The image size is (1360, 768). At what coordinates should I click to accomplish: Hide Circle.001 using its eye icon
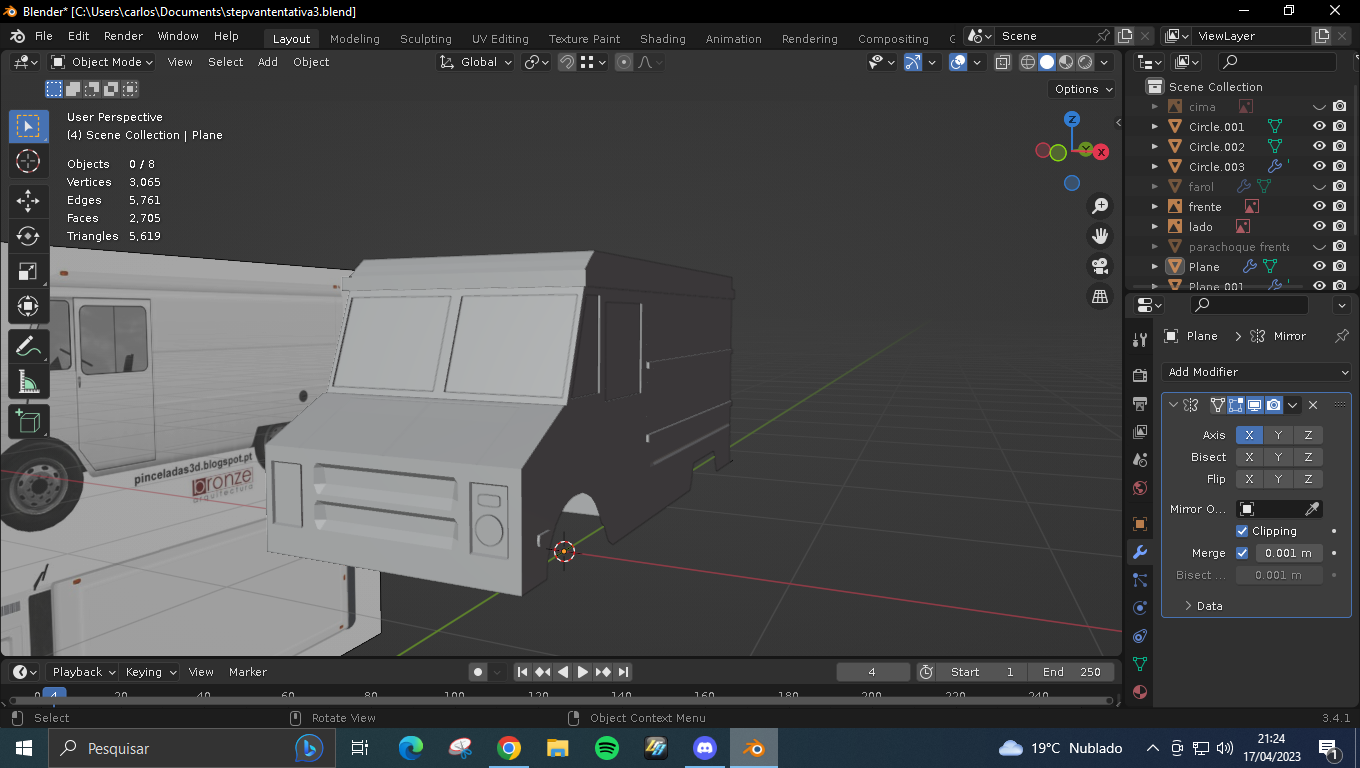coord(1319,127)
